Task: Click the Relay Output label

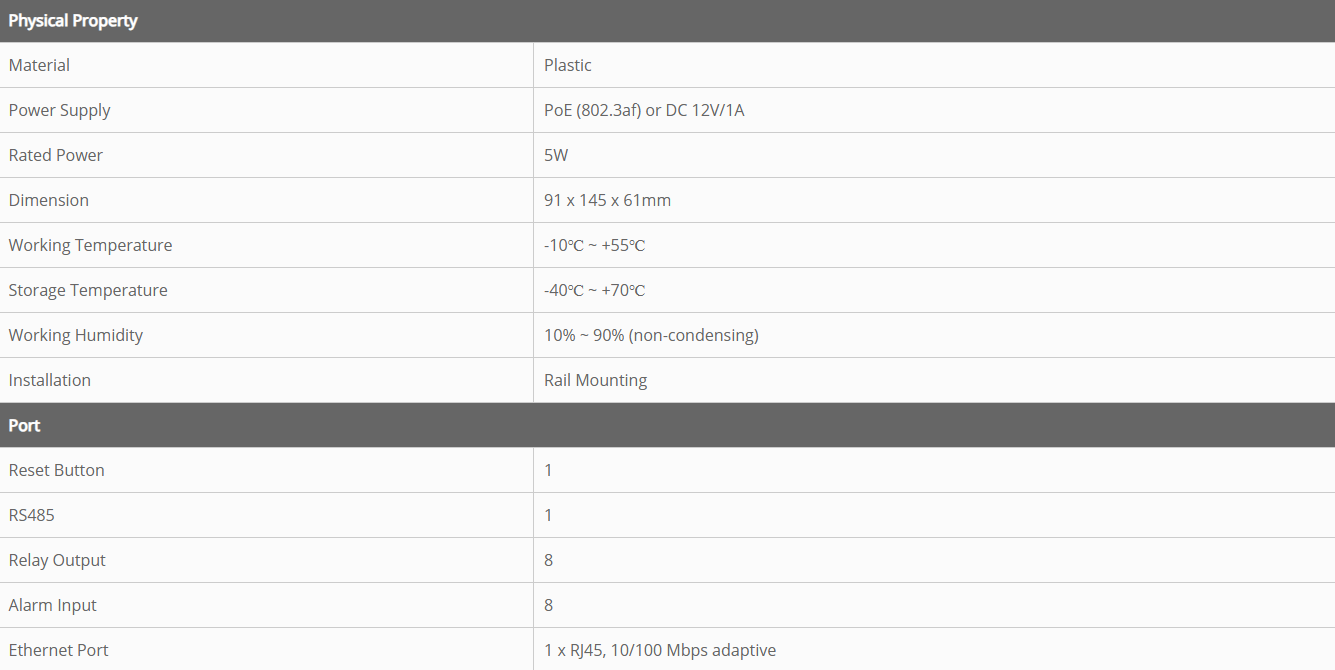Action: [57, 560]
